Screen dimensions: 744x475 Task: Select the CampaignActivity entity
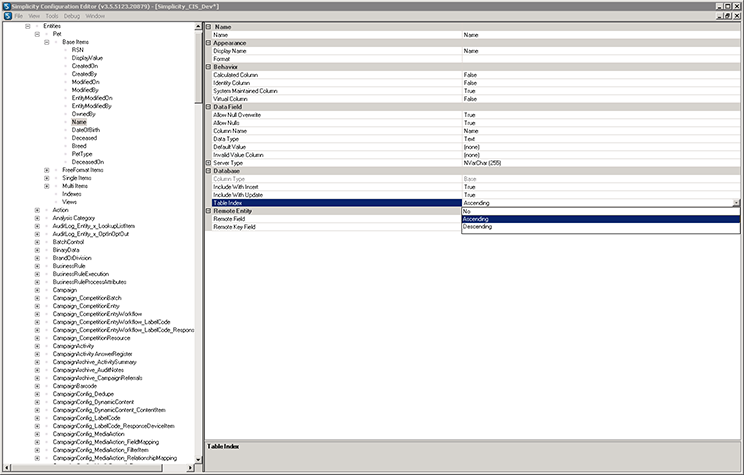click(73, 346)
